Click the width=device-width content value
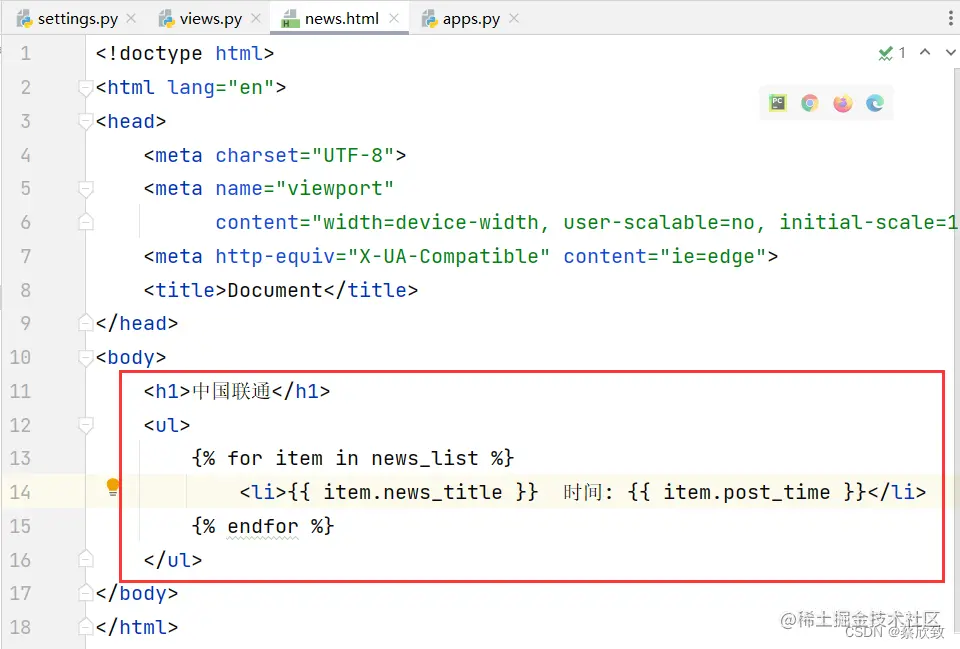 [430, 223]
